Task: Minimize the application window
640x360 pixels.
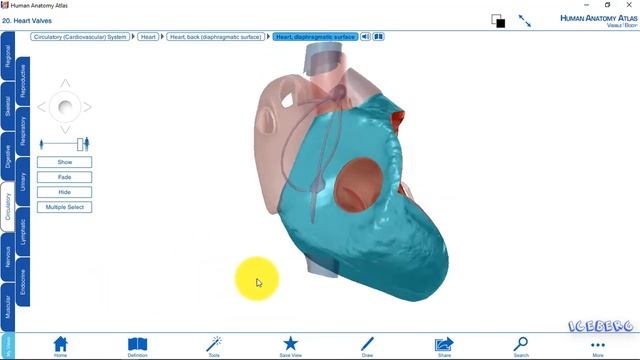Action: (587, 5)
